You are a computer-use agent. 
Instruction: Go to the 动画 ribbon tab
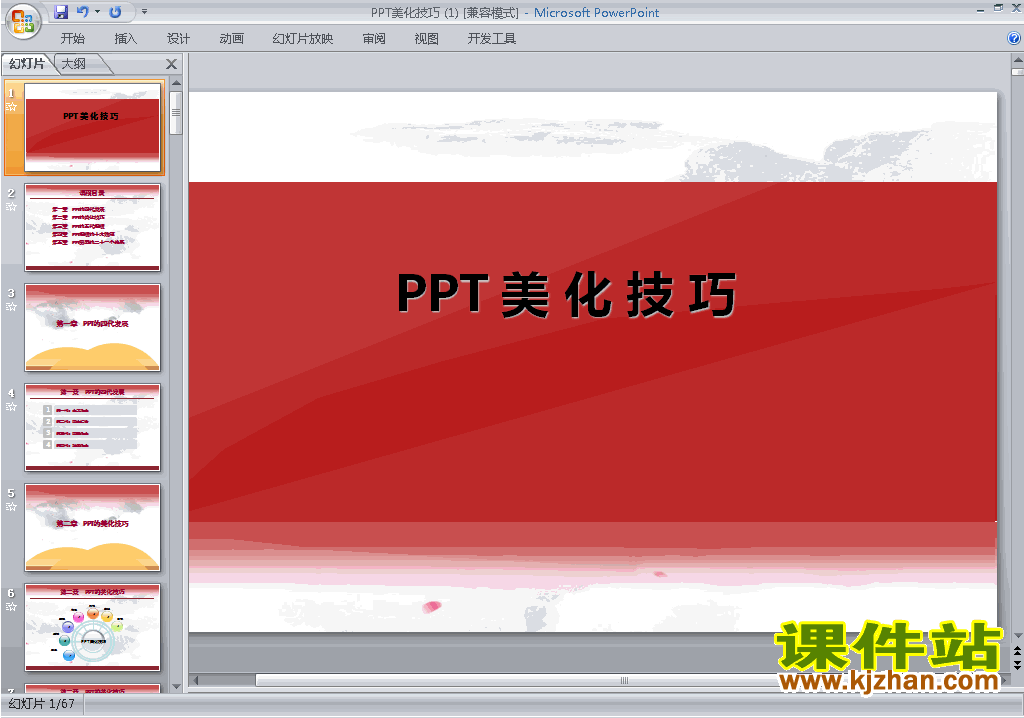[232, 39]
